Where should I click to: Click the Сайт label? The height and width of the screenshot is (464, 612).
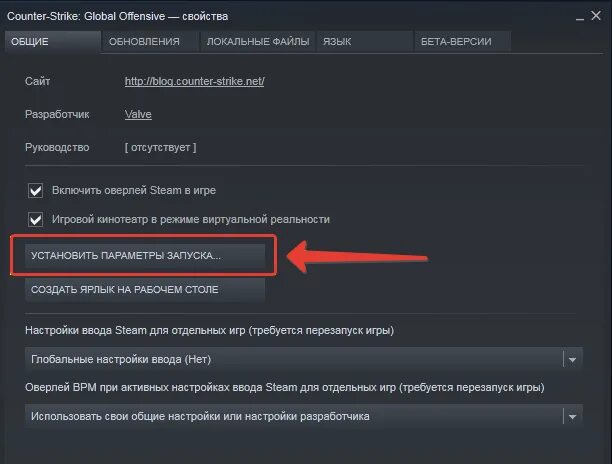click(37, 81)
